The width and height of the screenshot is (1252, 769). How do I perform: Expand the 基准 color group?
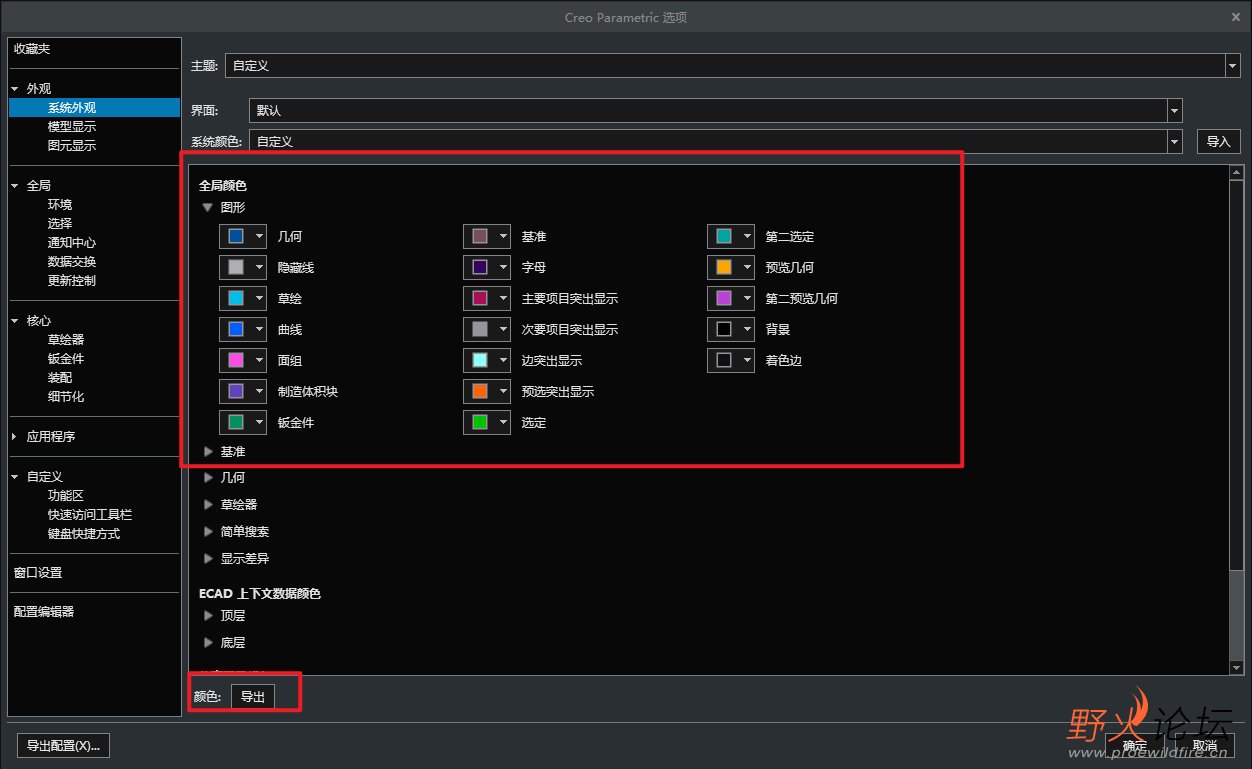click(x=208, y=452)
